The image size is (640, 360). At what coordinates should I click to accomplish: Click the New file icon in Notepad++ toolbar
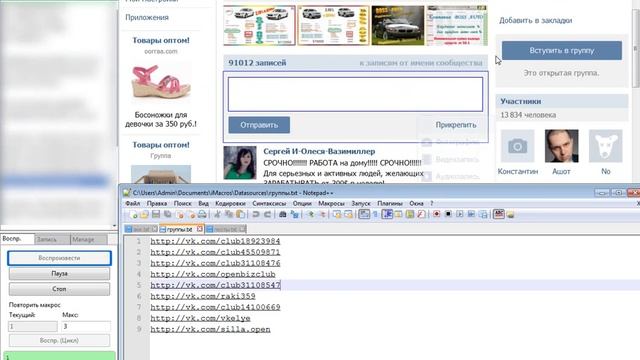[133, 214]
